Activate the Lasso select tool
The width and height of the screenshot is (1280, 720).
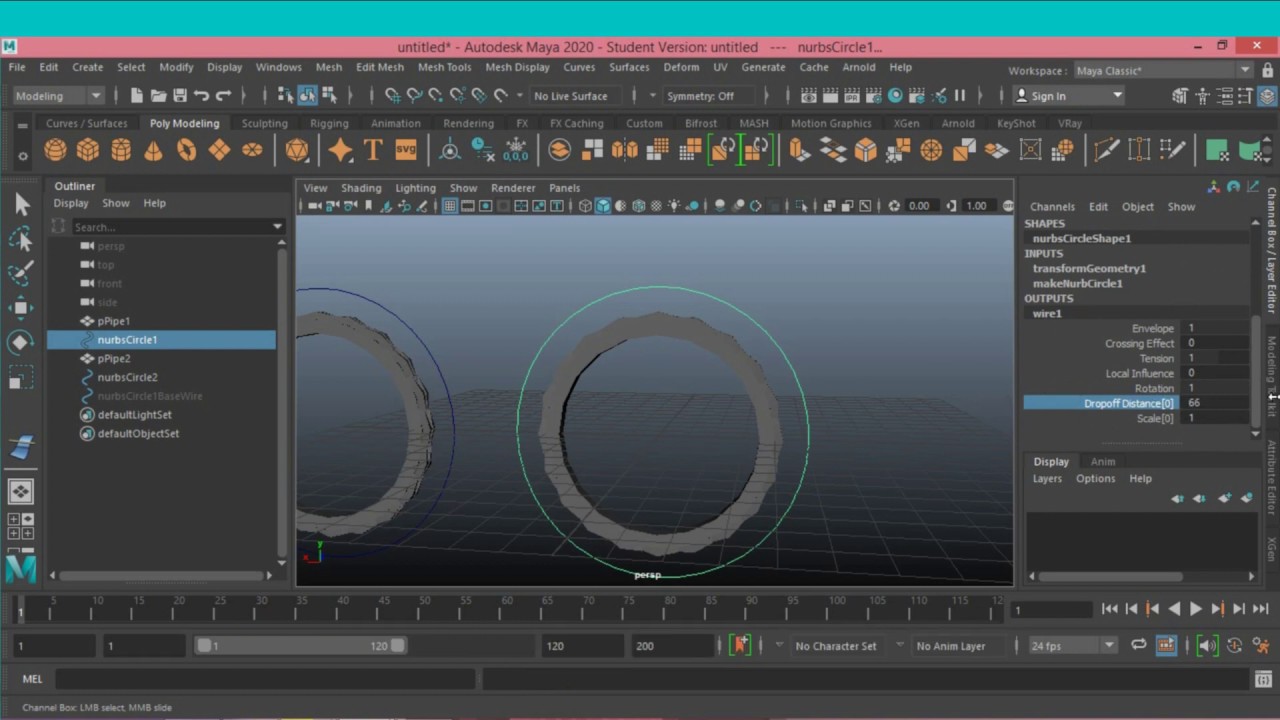coord(22,238)
